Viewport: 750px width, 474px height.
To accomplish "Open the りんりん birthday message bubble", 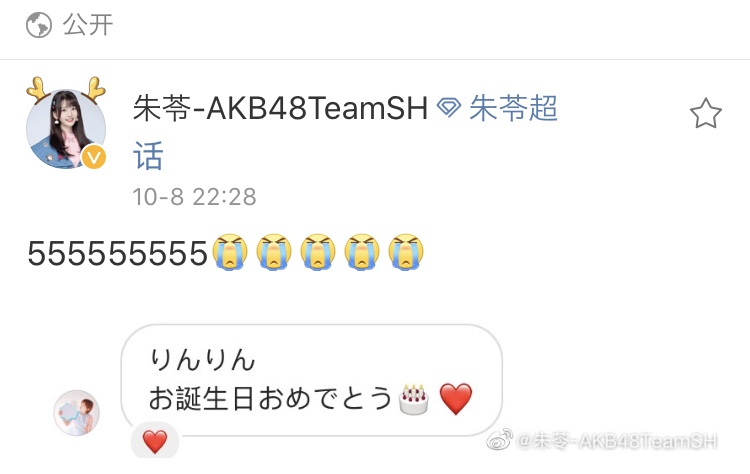I will point(311,380).
